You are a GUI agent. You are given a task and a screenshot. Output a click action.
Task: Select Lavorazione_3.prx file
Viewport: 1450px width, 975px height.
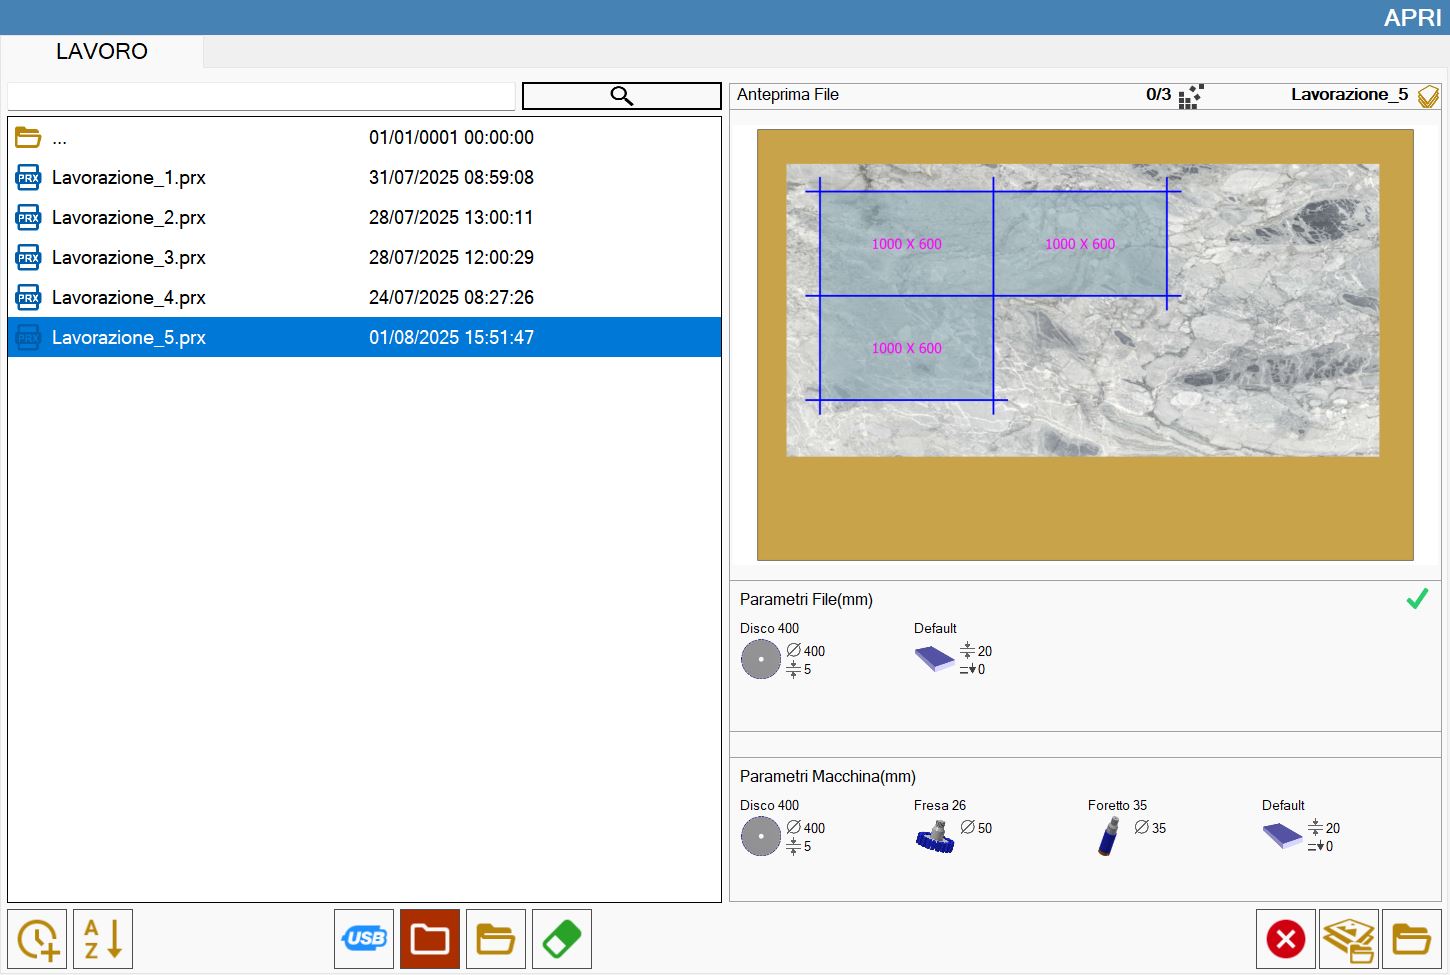[364, 257]
